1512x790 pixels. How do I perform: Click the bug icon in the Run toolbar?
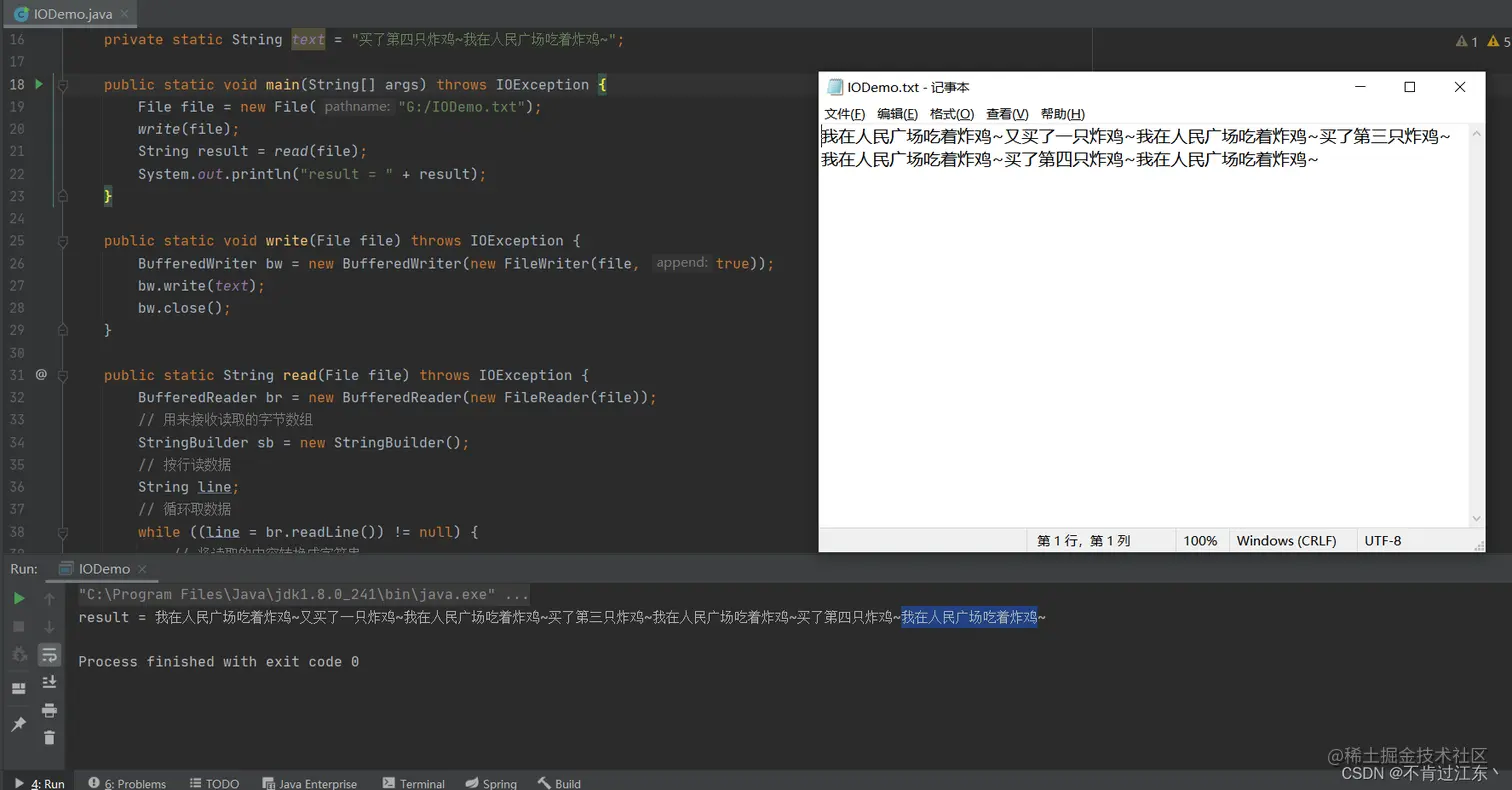pyautogui.click(x=19, y=654)
